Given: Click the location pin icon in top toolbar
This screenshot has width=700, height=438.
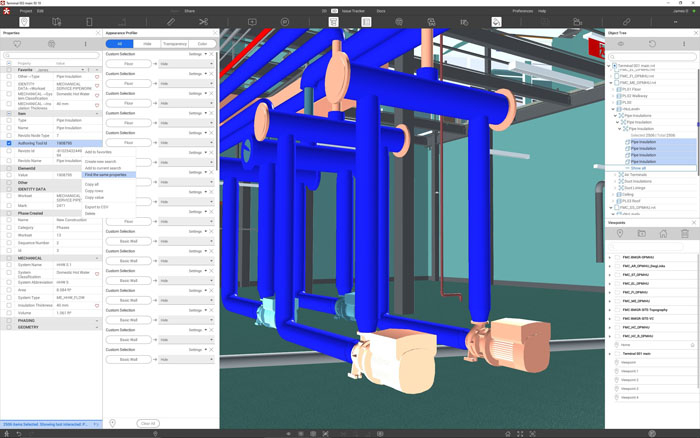Looking at the screenshot, I should pyautogui.click(x=24, y=21).
